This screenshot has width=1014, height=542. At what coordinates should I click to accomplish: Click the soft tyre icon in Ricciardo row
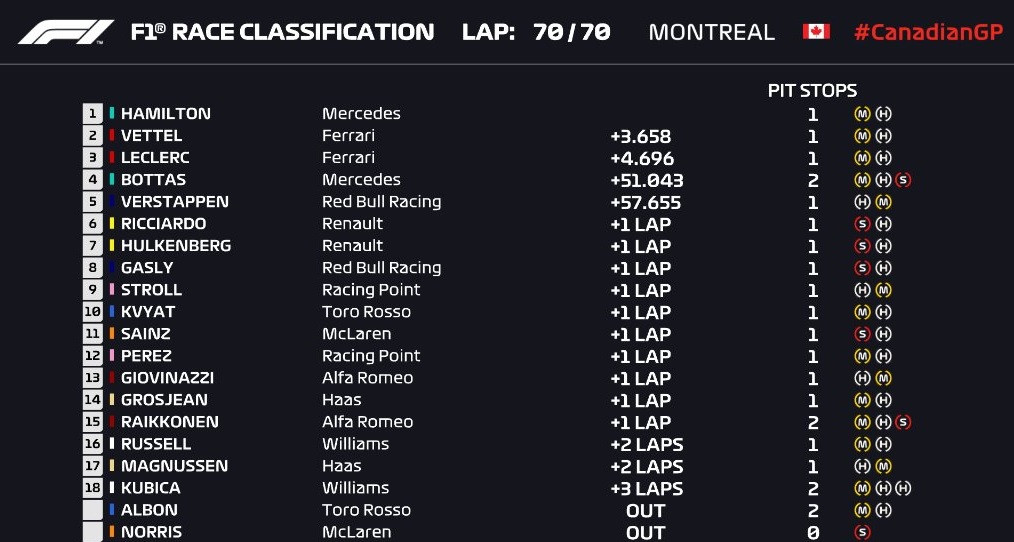tap(862, 224)
